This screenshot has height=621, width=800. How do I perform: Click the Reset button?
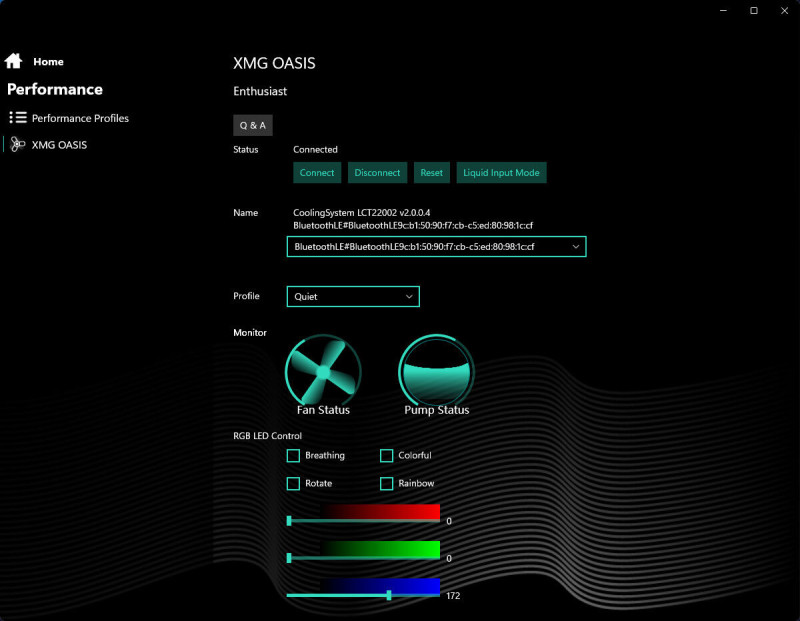(x=432, y=172)
